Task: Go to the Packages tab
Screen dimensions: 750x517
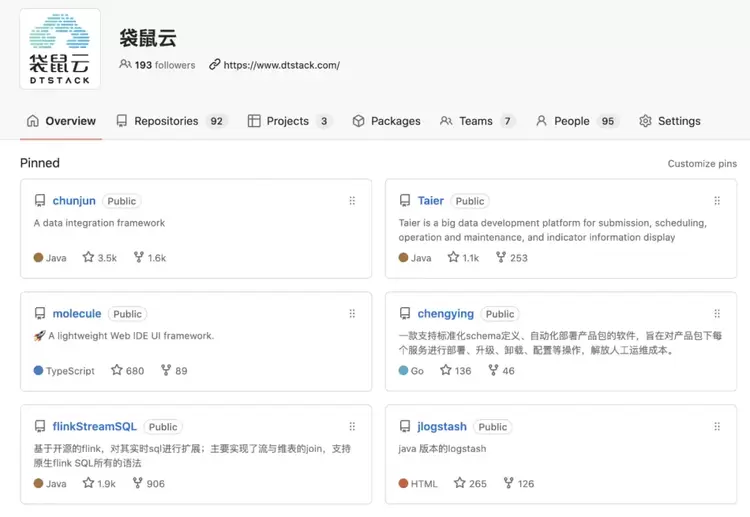Action: 386,121
